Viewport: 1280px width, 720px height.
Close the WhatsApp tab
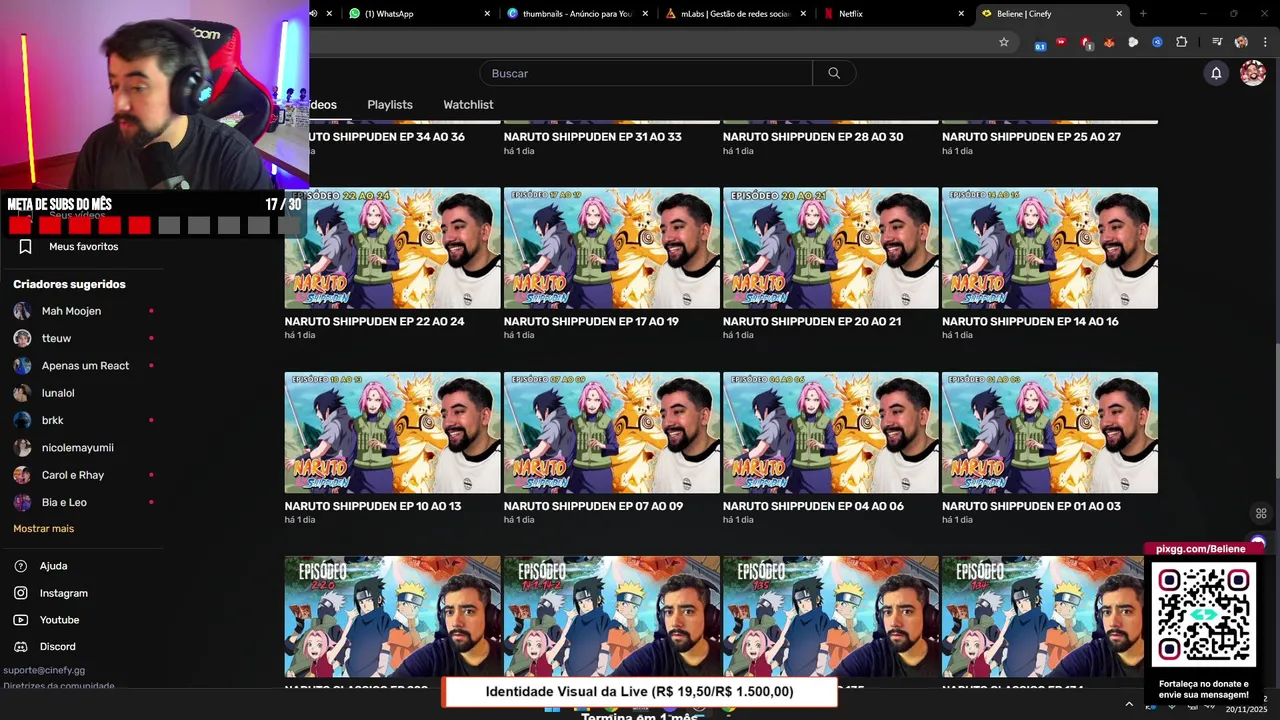tap(487, 14)
